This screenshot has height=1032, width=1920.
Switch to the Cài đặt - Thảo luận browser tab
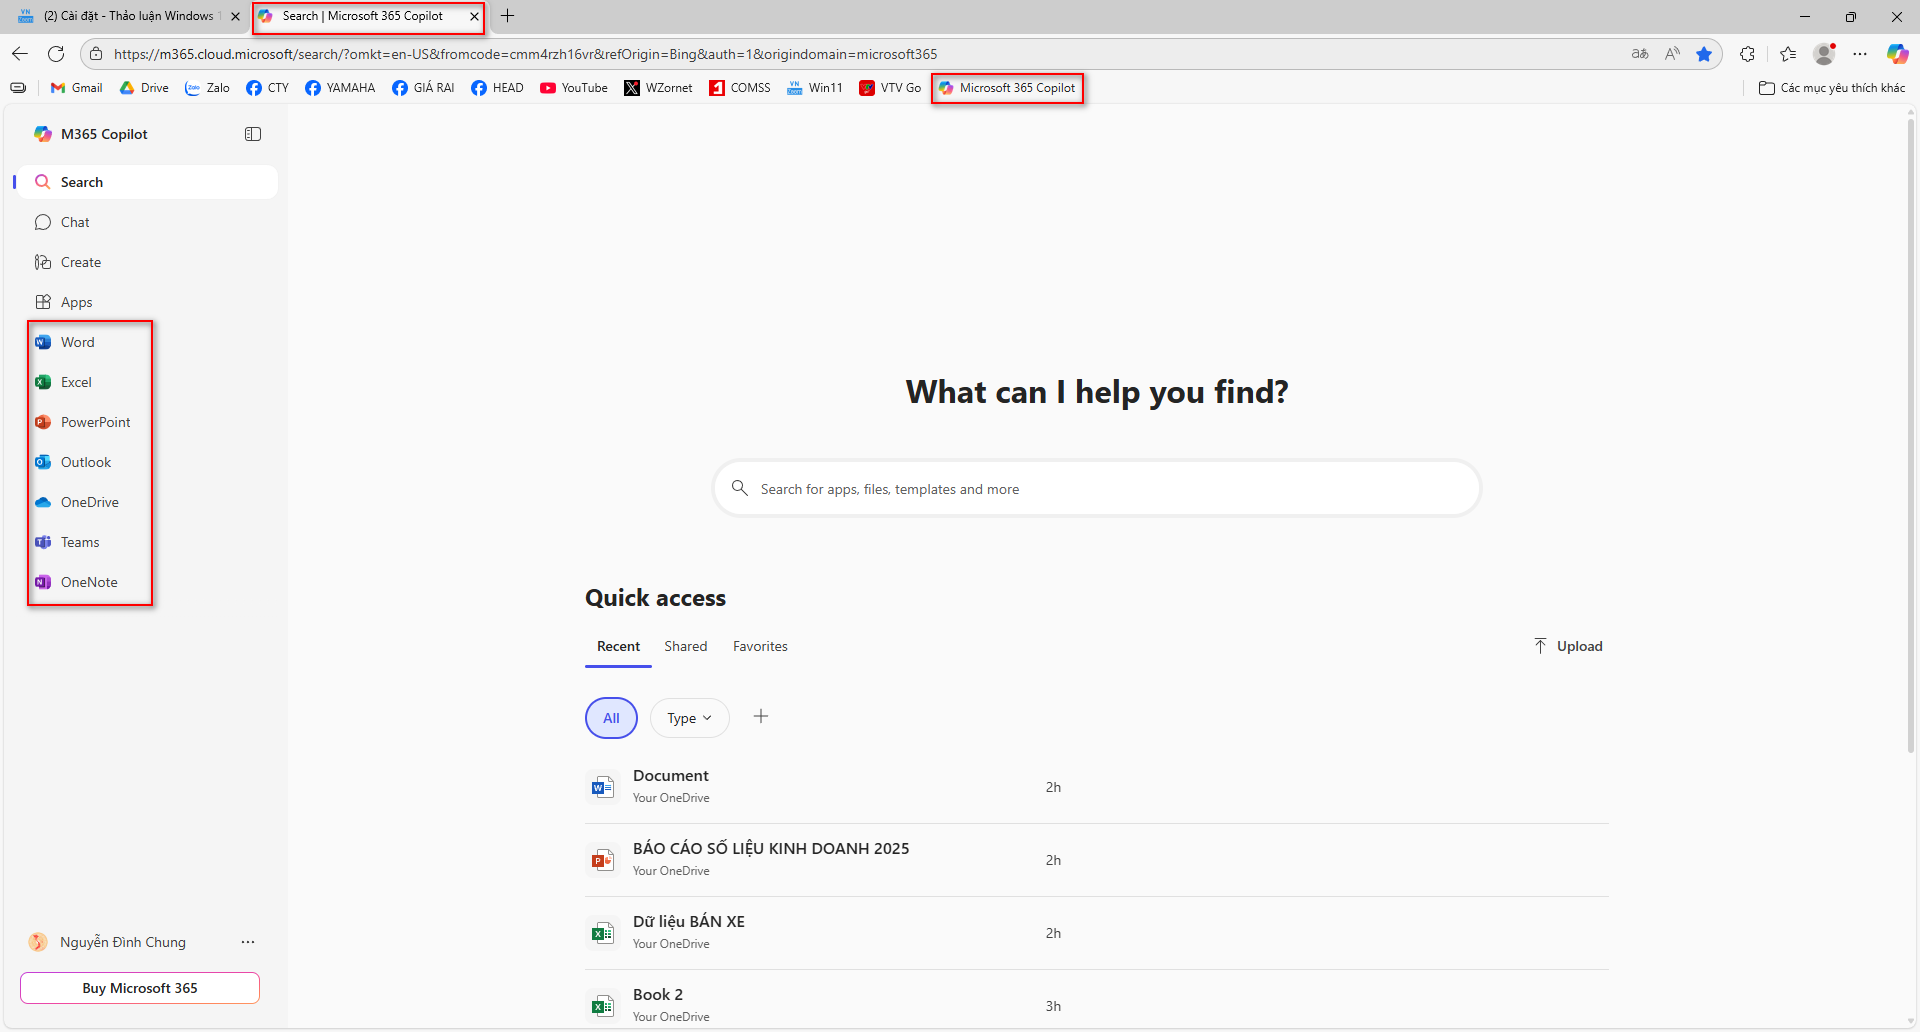(x=127, y=16)
